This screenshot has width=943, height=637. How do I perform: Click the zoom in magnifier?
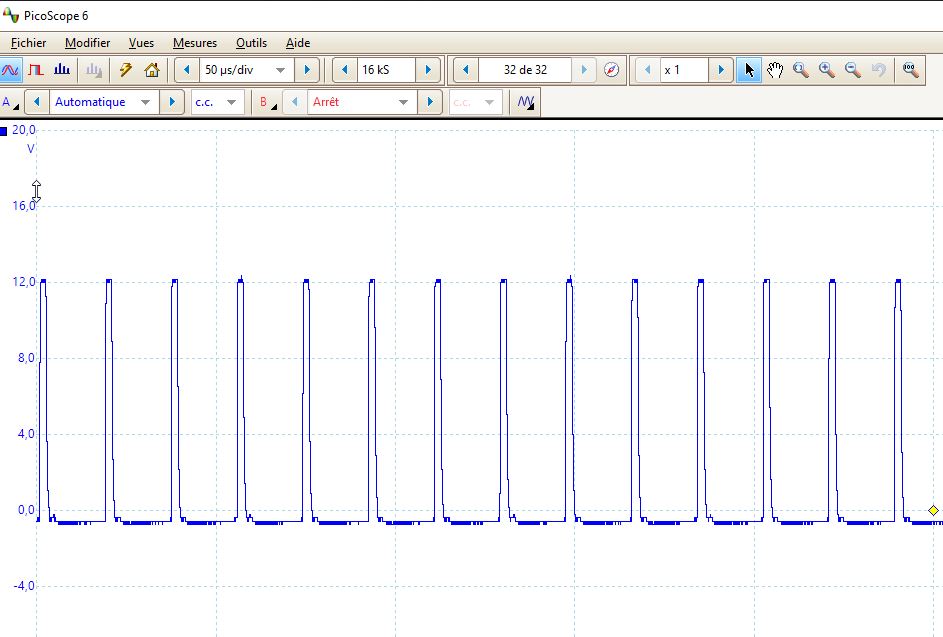pyautogui.click(x=826, y=70)
